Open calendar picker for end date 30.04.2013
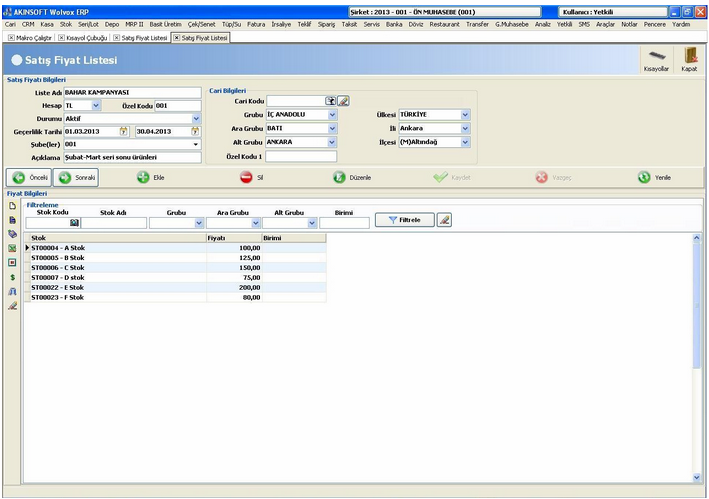The width and height of the screenshot is (709, 499). click(x=195, y=132)
